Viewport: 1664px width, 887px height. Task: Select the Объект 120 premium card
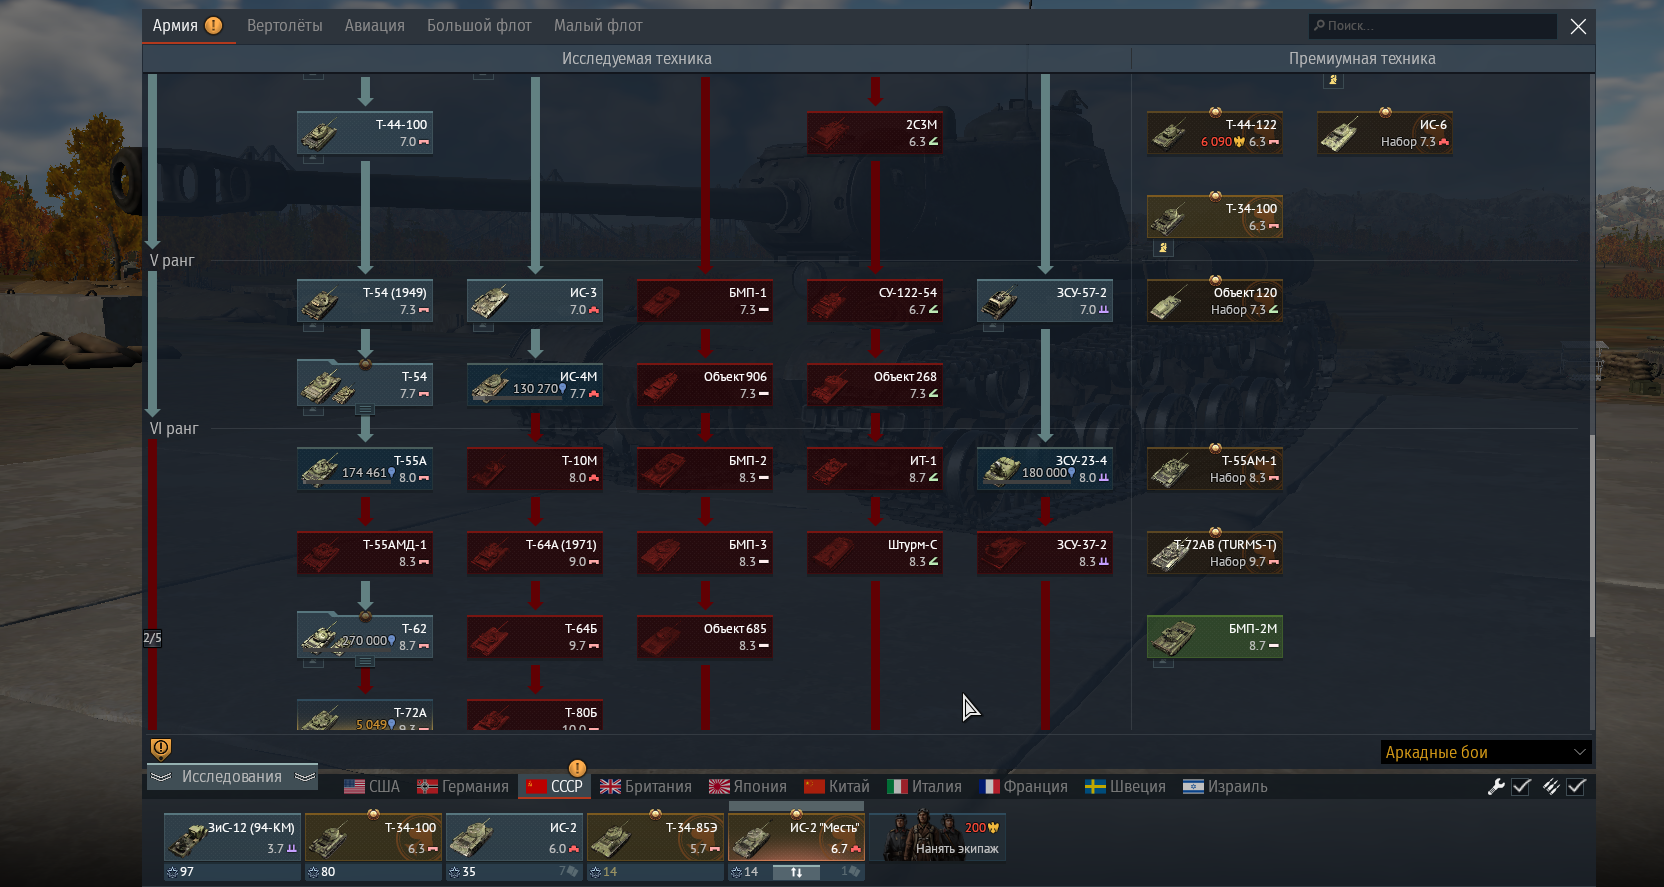[x=1215, y=301]
